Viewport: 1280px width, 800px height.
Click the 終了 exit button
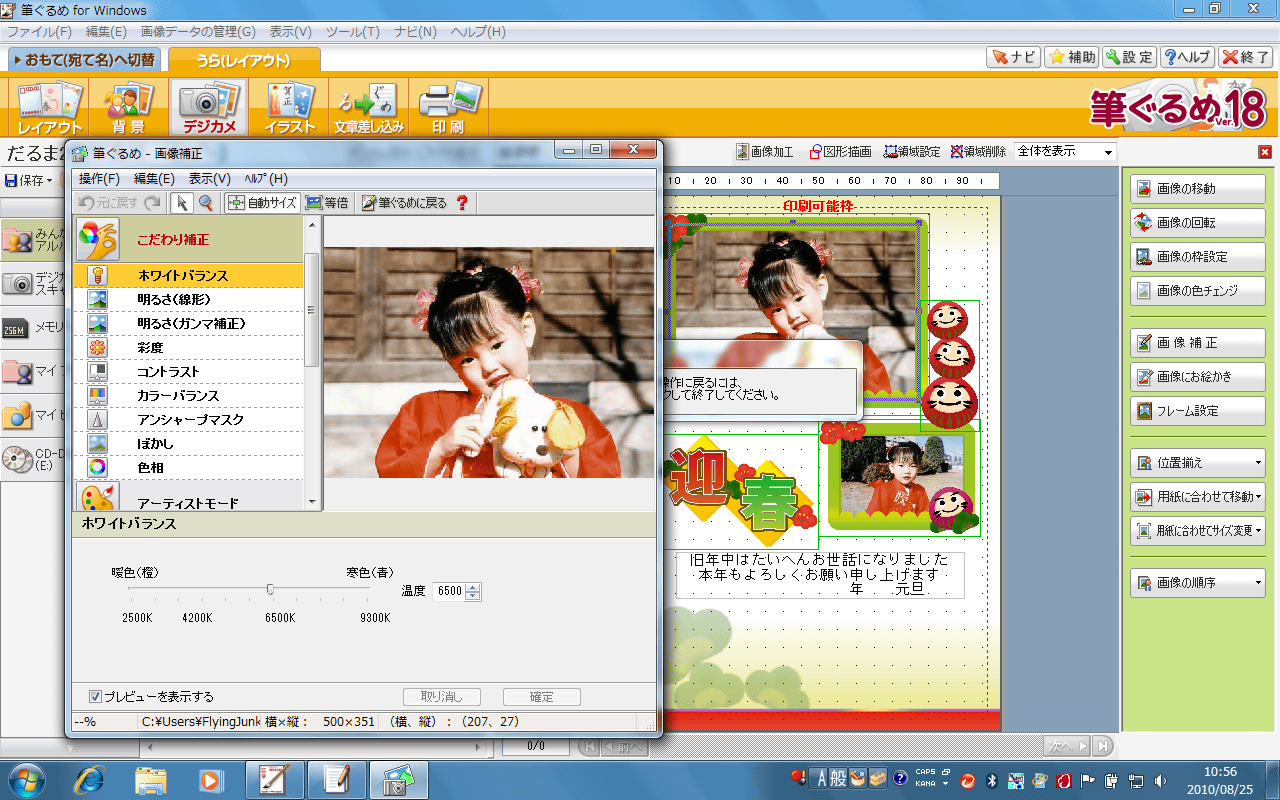(x=1246, y=58)
